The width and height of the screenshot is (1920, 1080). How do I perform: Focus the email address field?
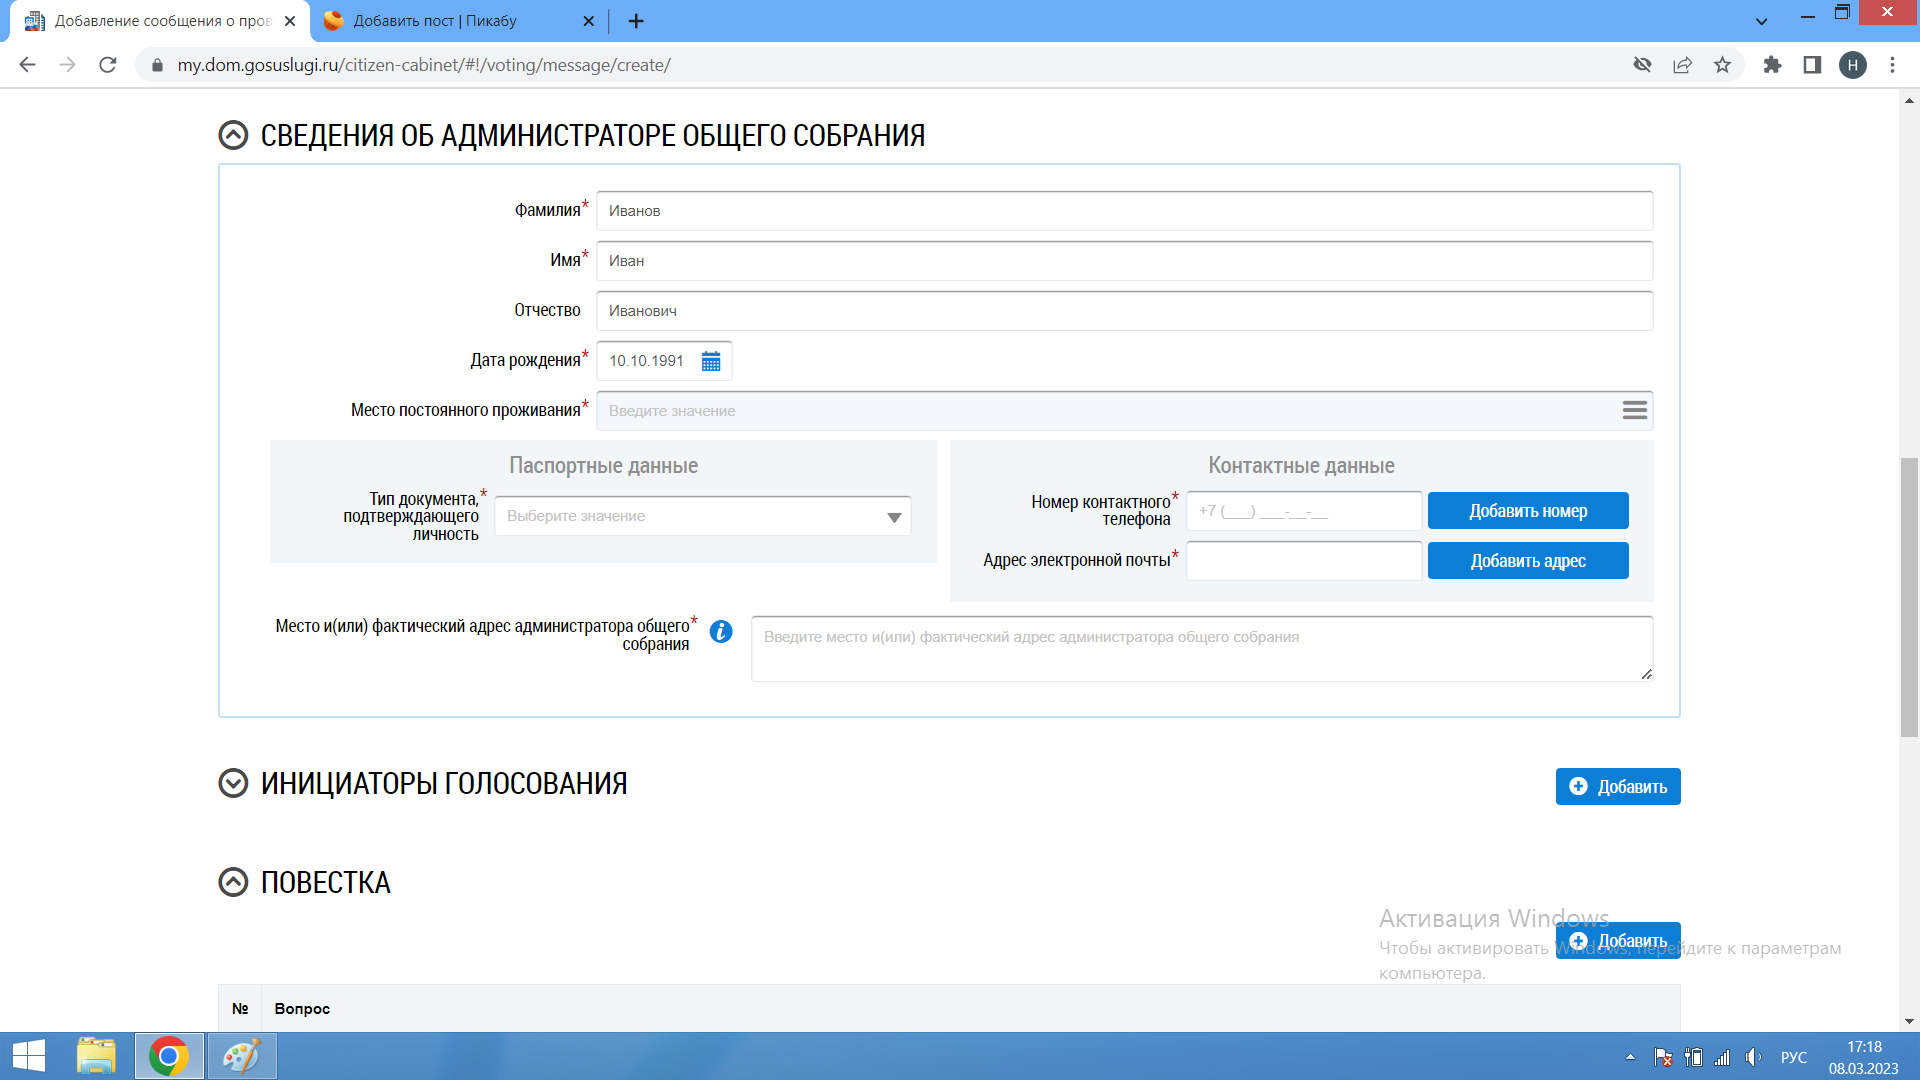coord(1304,561)
